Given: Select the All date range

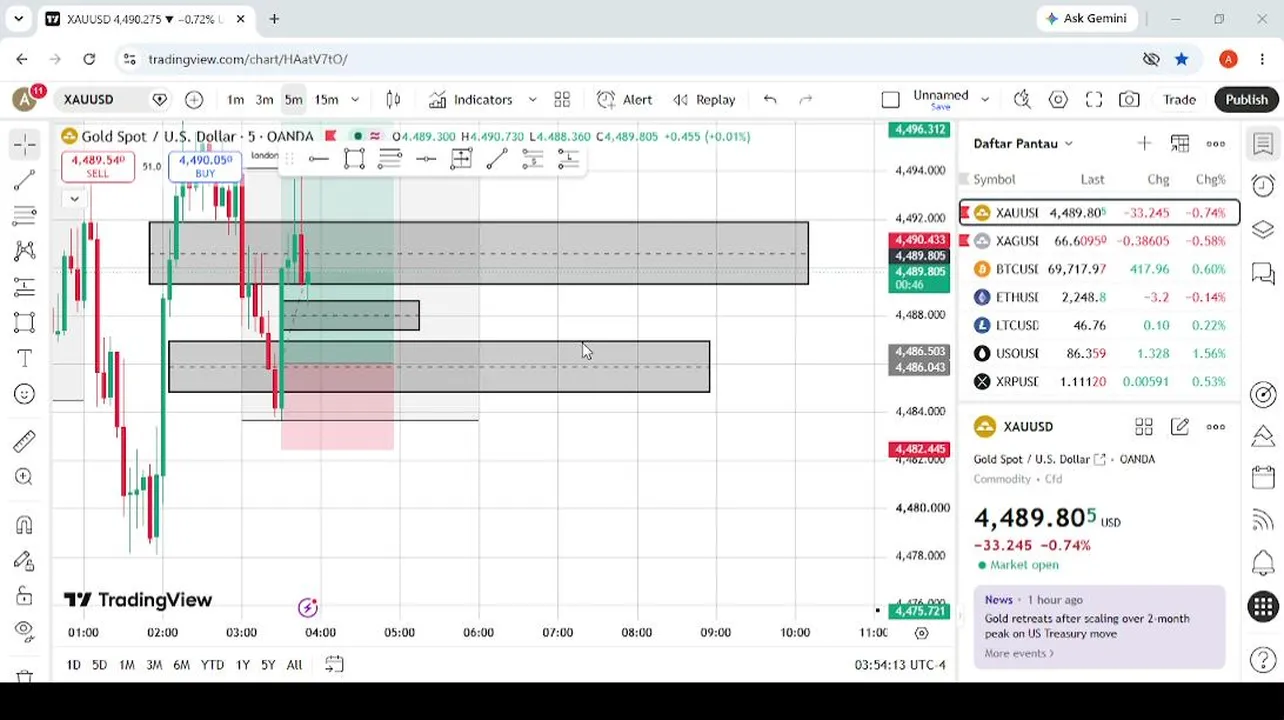Looking at the screenshot, I should pyautogui.click(x=294, y=664).
